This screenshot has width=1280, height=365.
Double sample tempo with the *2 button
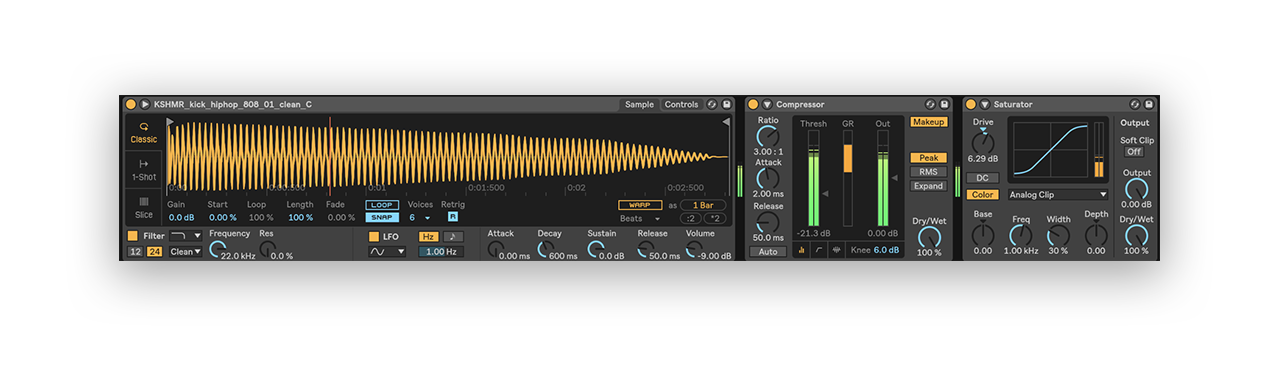click(716, 218)
